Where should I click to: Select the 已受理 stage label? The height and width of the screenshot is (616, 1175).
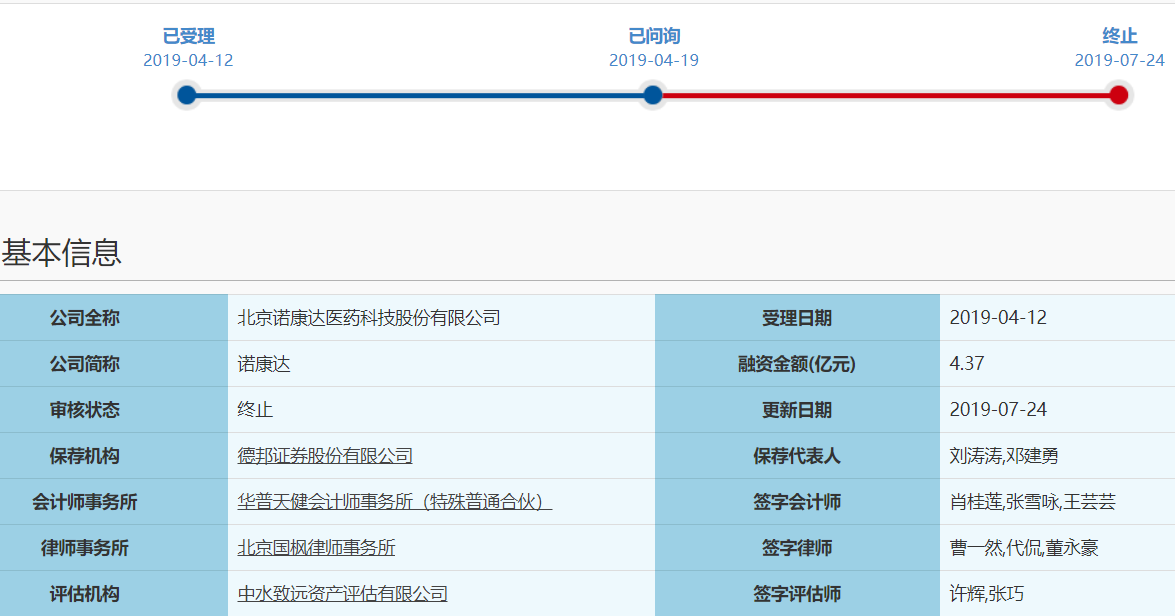pyautogui.click(x=188, y=35)
